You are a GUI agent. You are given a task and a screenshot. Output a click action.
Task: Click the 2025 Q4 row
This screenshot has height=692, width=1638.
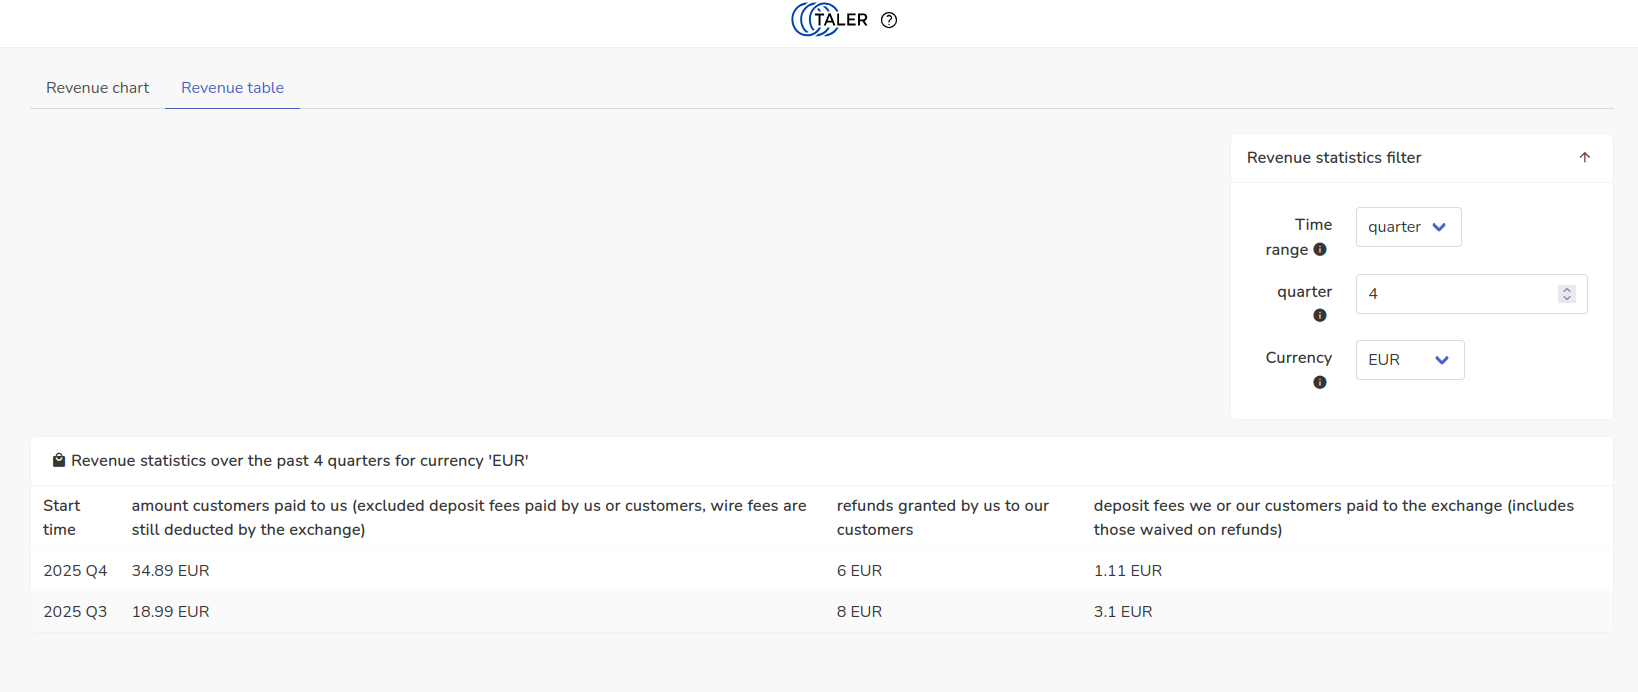75,571
